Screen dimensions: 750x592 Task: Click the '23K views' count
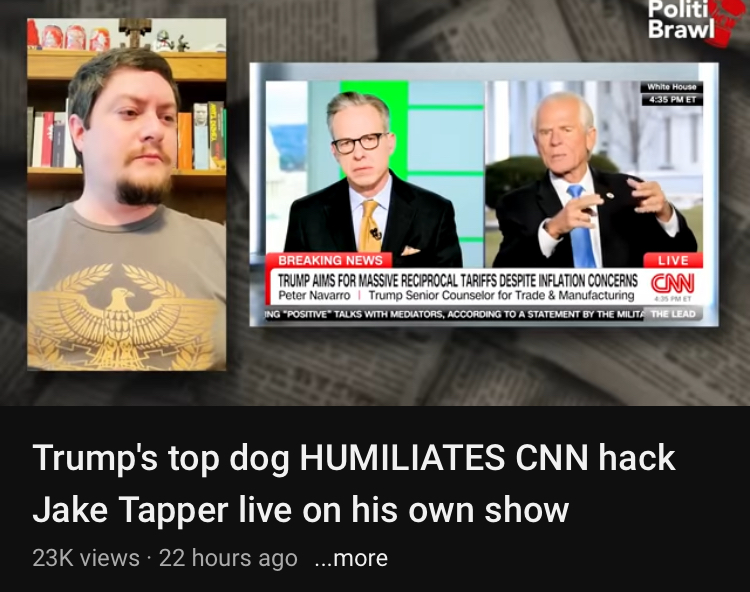(x=86, y=558)
